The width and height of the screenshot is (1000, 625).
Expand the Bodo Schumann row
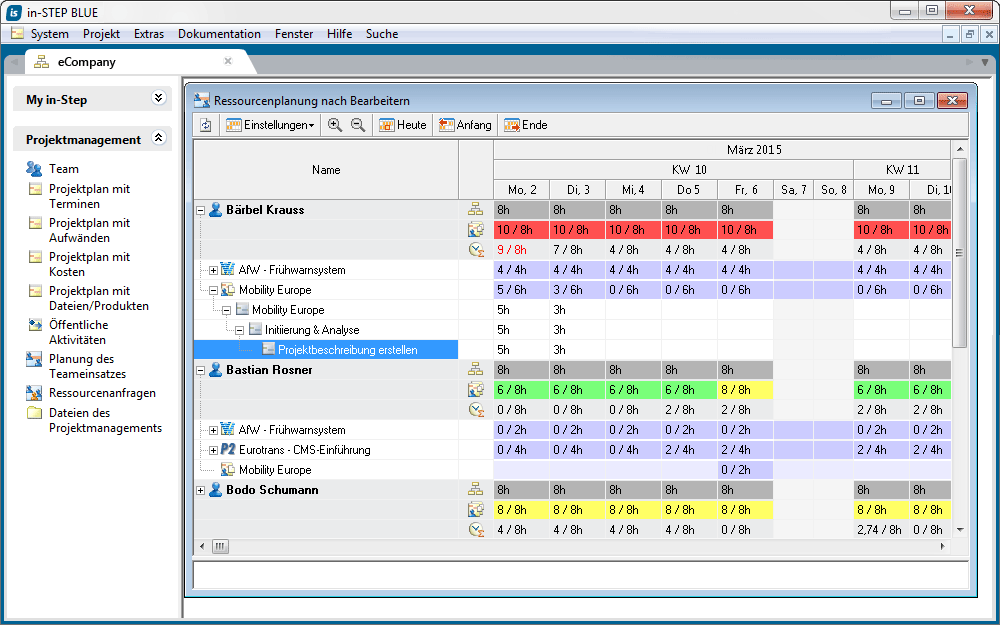(x=200, y=490)
